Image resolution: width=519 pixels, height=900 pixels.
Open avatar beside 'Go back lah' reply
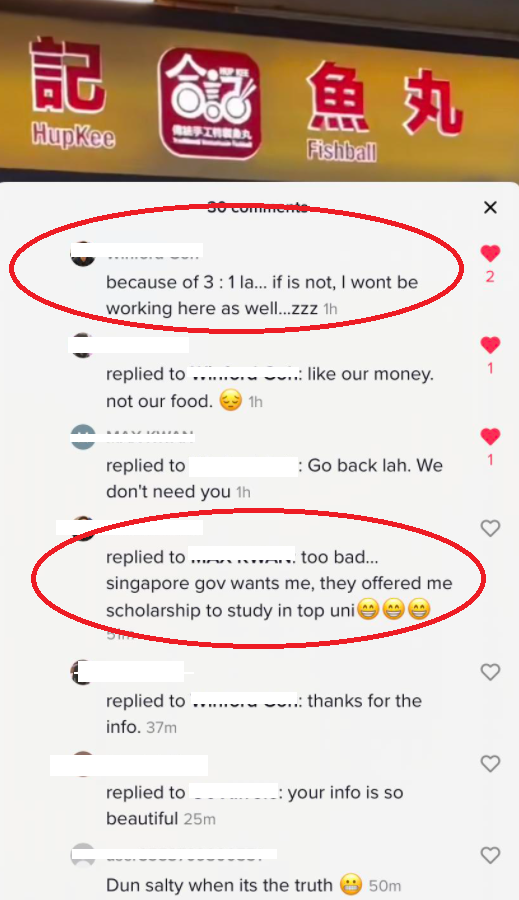pyautogui.click(x=83, y=437)
